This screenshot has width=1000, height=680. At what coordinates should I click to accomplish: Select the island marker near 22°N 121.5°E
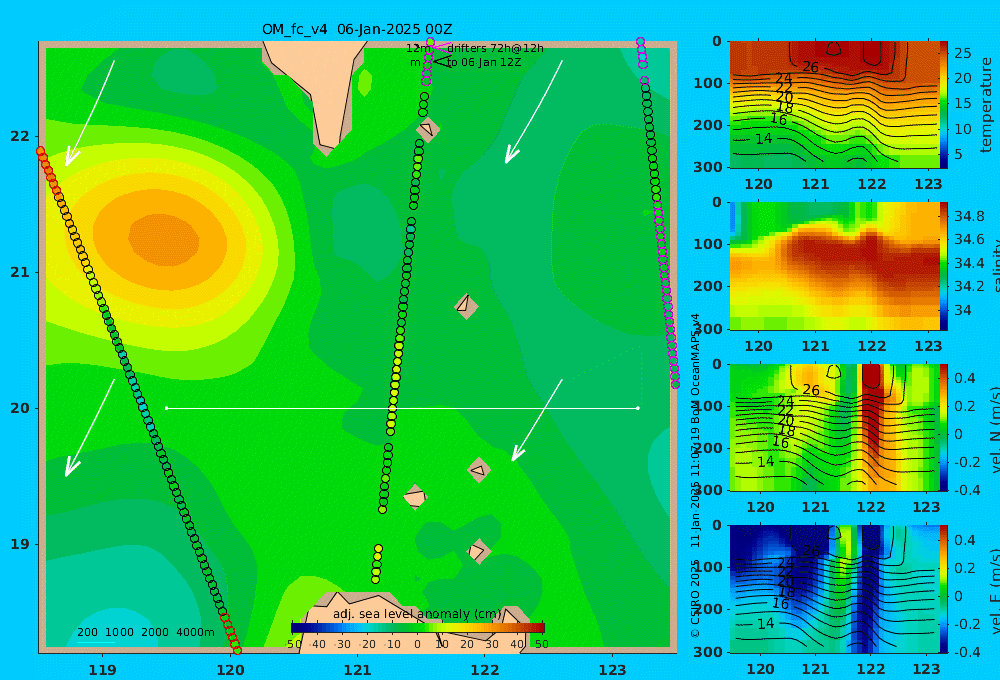[428, 129]
